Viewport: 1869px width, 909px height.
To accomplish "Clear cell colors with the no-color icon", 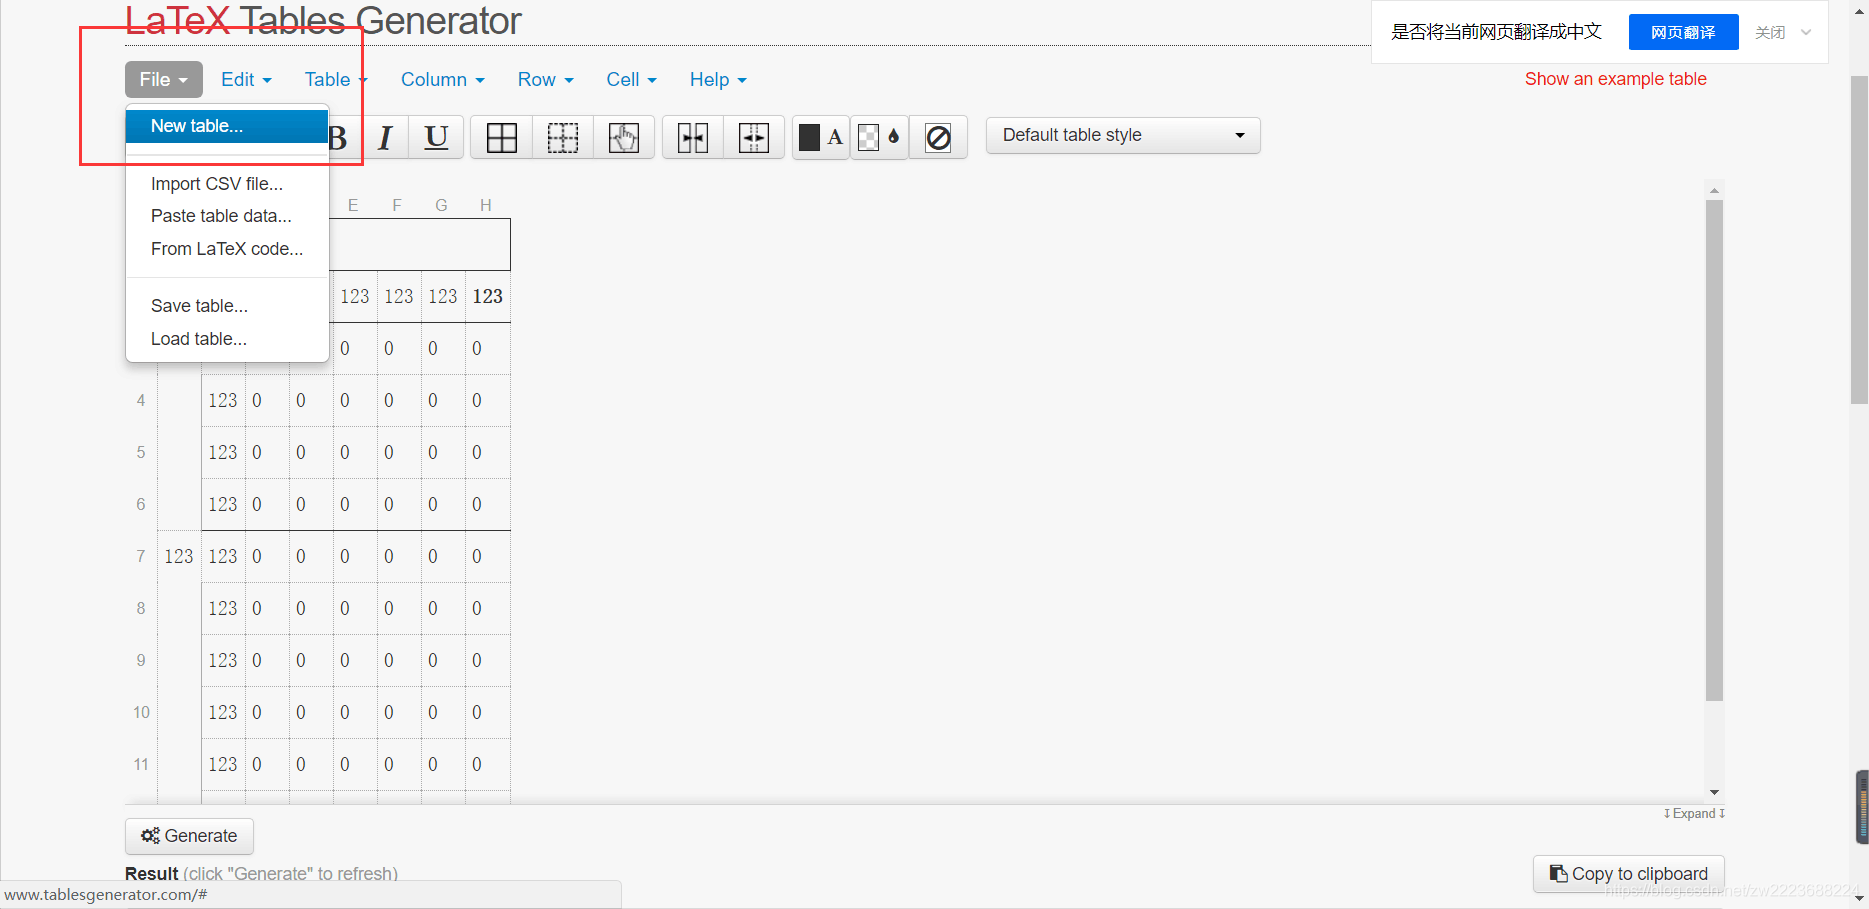I will pos(938,138).
